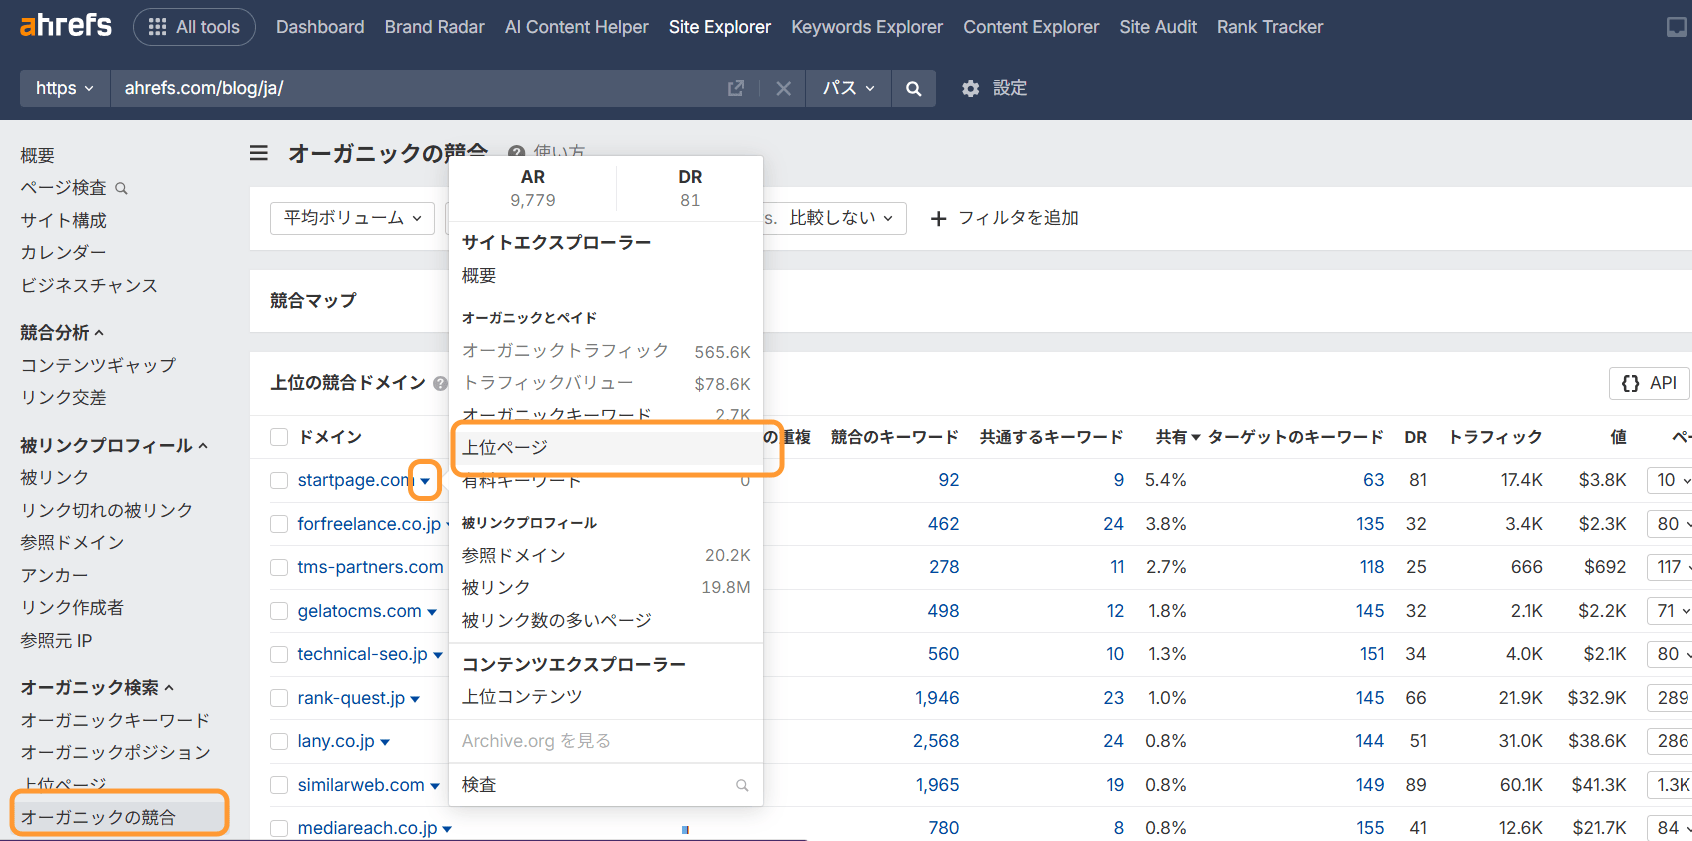
Task: Open the 比較しない dropdown
Action: [x=840, y=218]
